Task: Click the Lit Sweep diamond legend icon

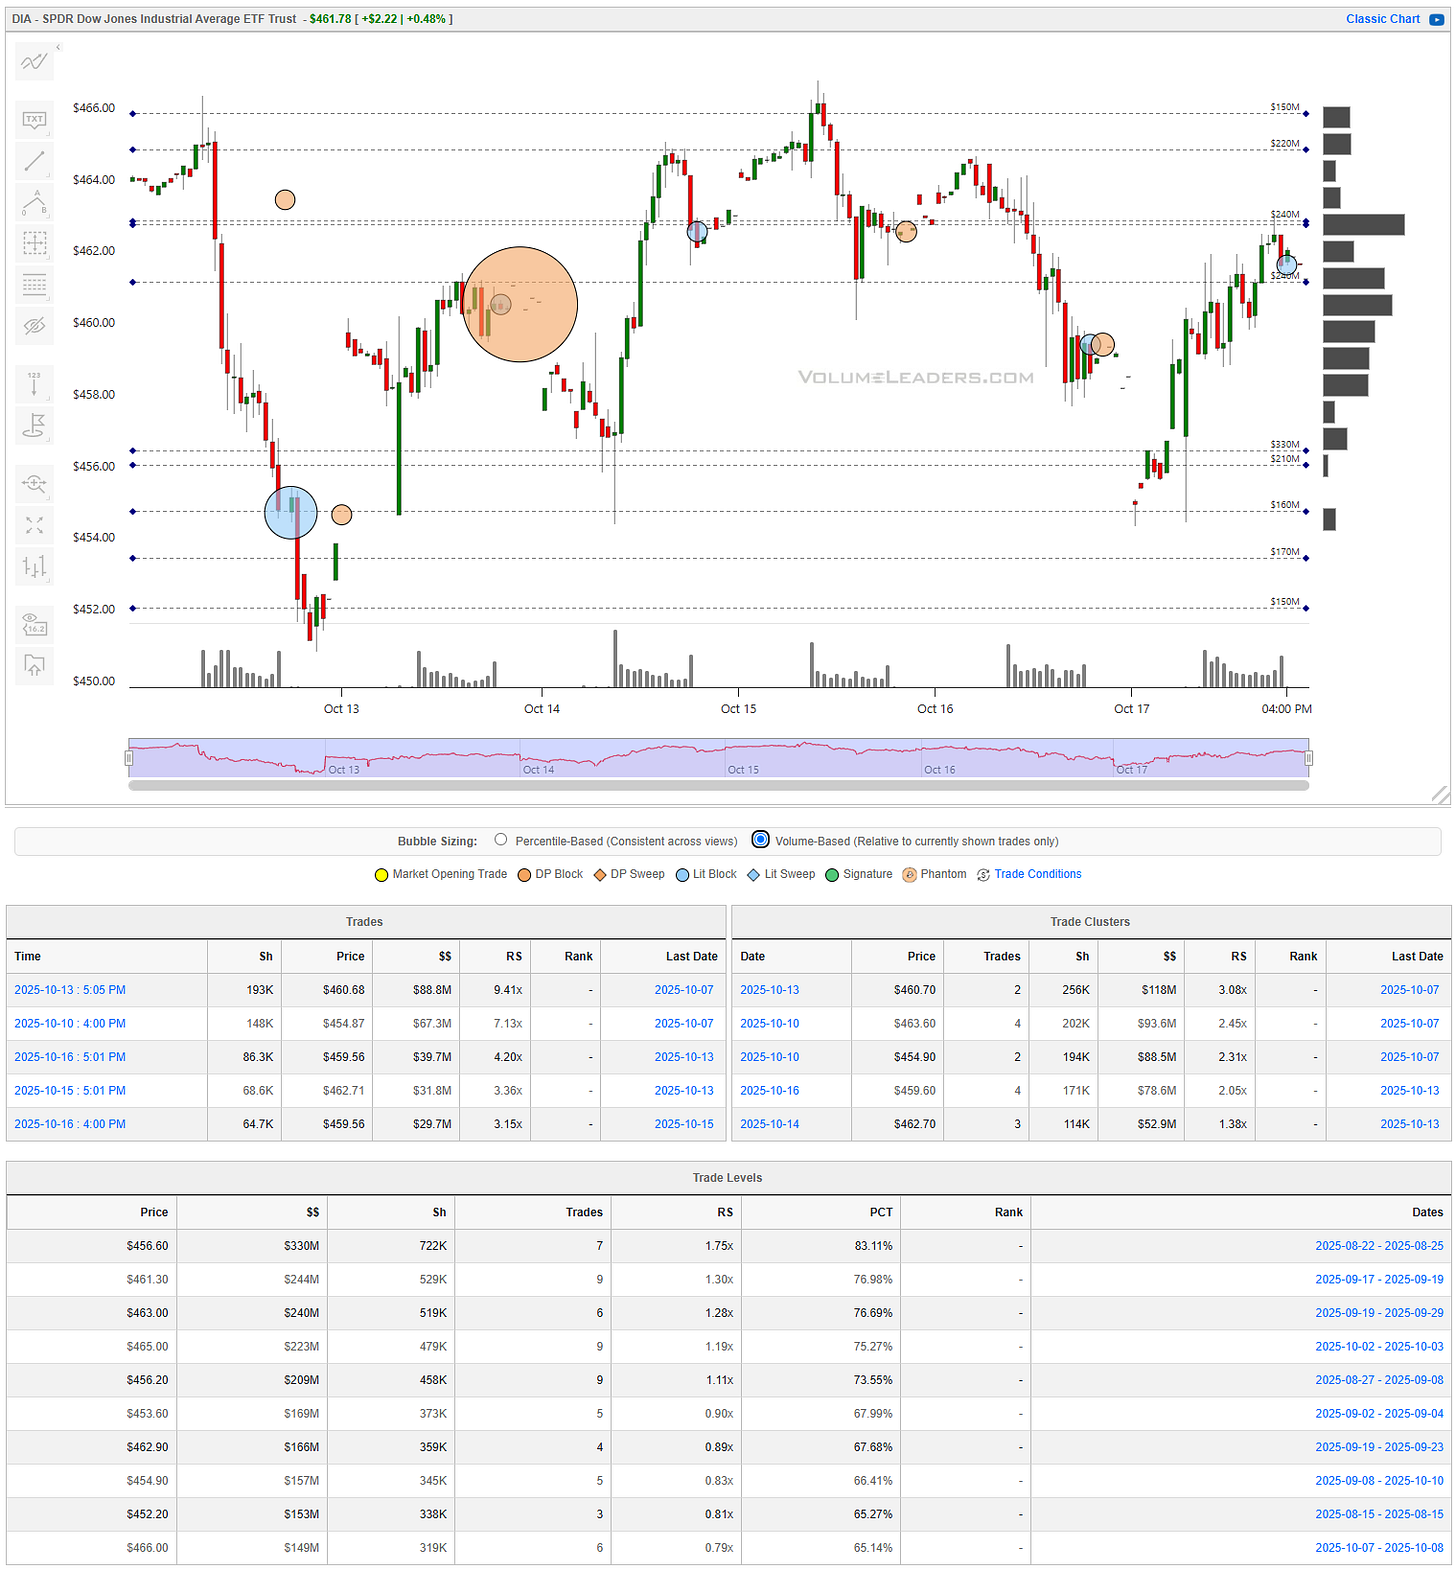Action: 754,875
